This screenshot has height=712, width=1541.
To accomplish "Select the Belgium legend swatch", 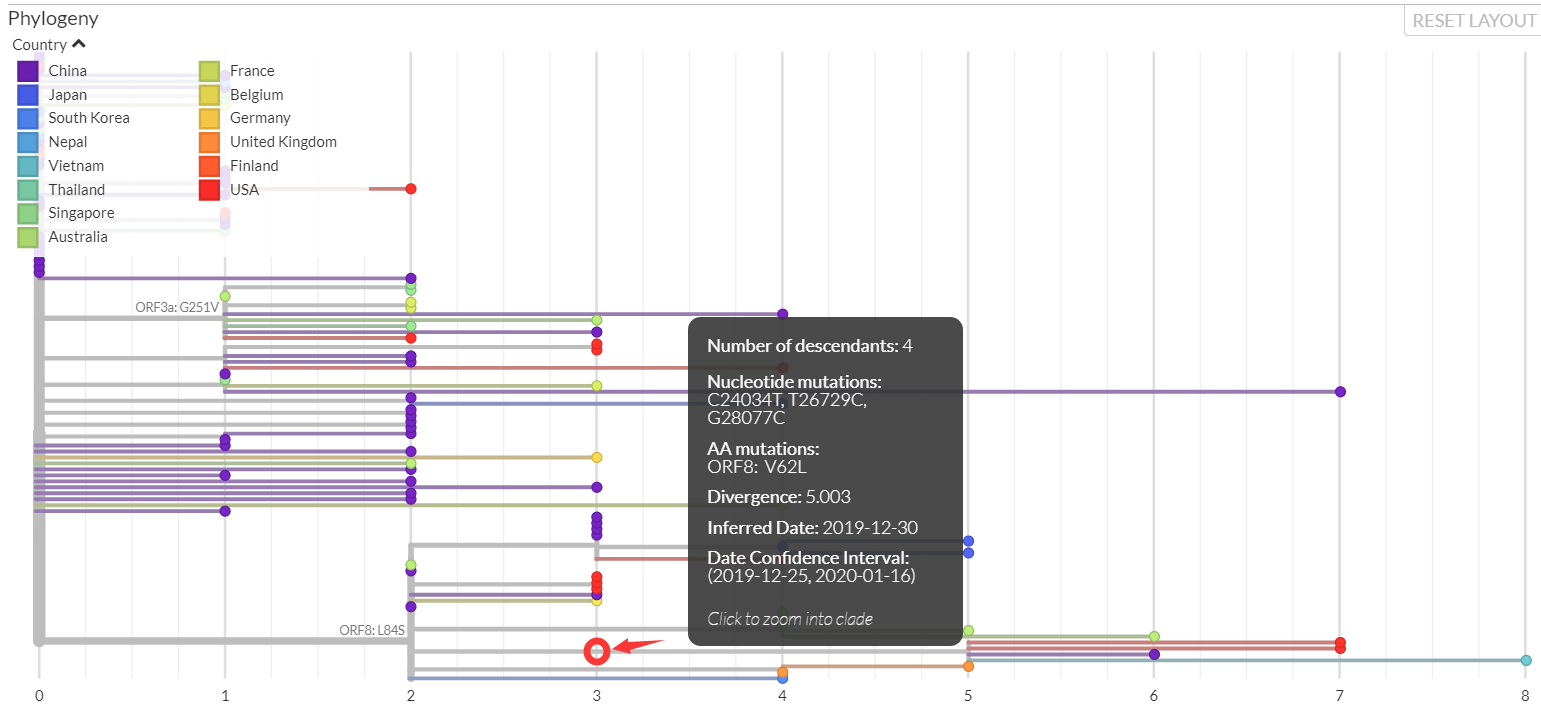I will (x=209, y=95).
